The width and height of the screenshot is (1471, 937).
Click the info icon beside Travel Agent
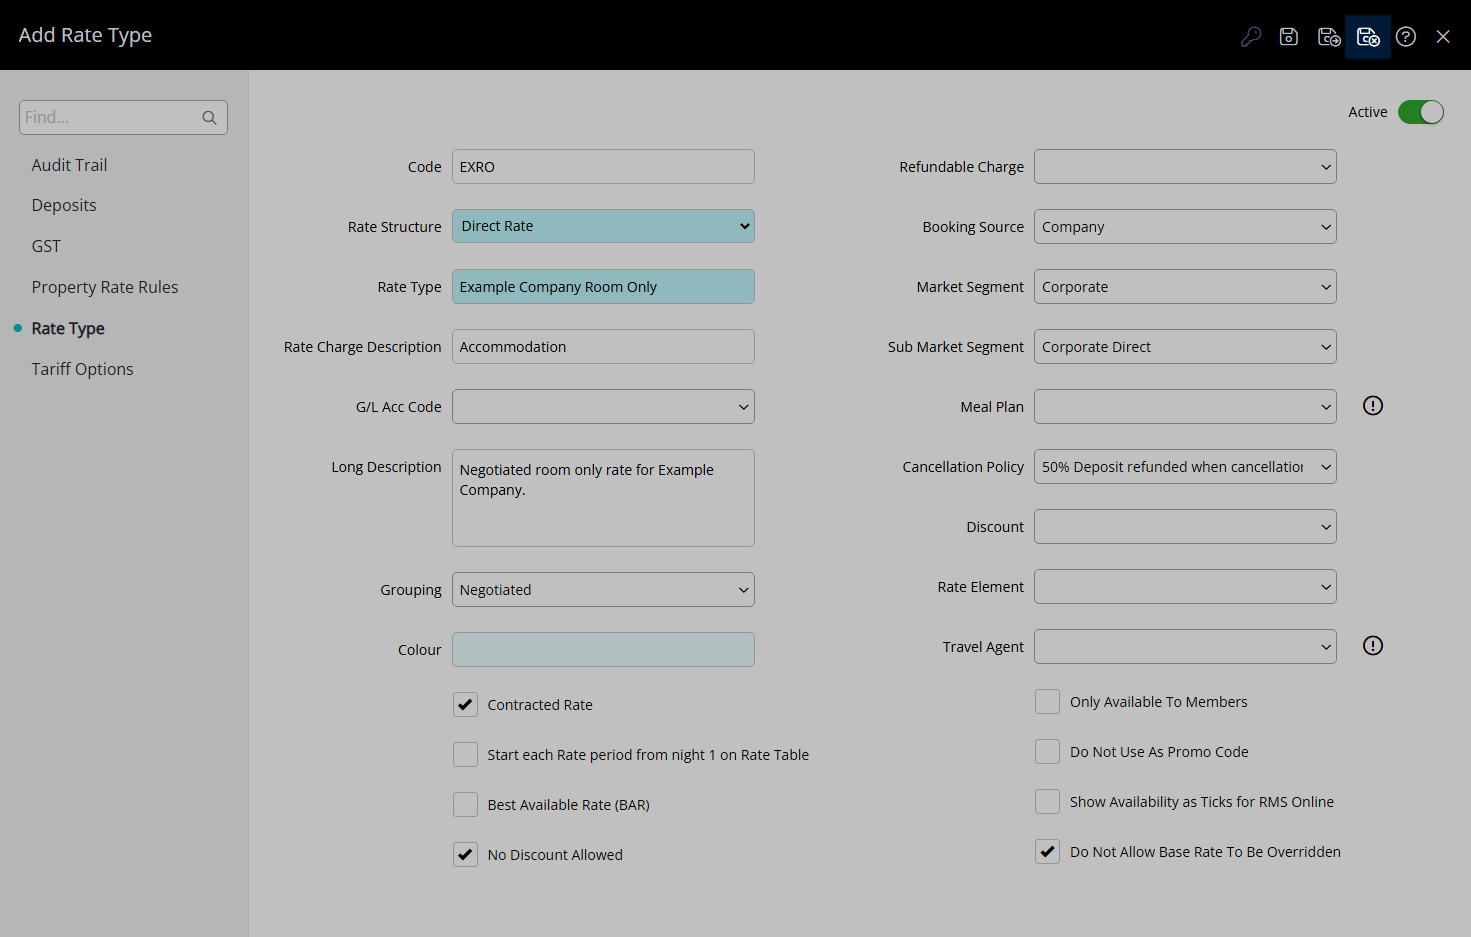point(1373,646)
